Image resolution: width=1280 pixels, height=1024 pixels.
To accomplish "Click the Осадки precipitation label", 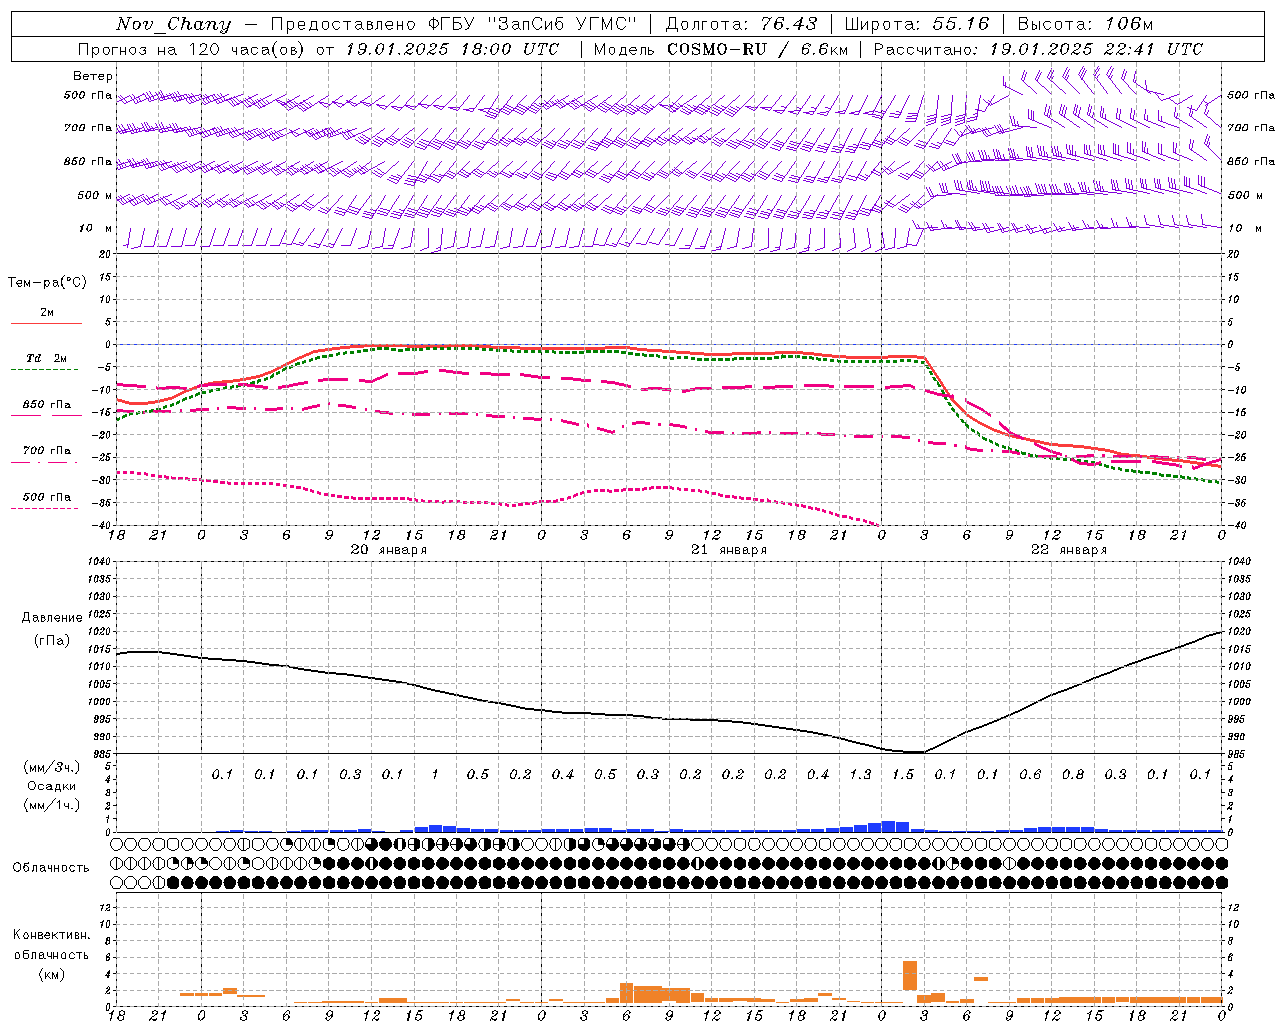I will [52, 786].
